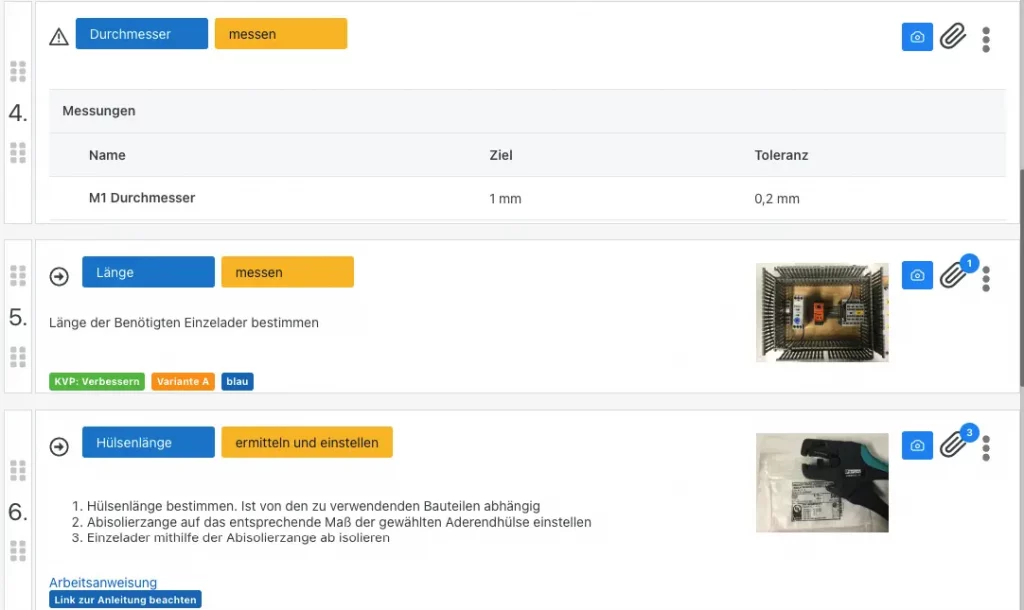Open three-dot menu for step 5
This screenshot has width=1024, height=610.
tap(986, 278)
